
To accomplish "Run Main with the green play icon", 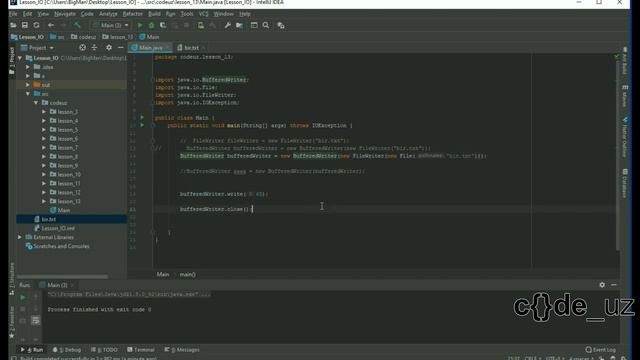I will point(140,25).
